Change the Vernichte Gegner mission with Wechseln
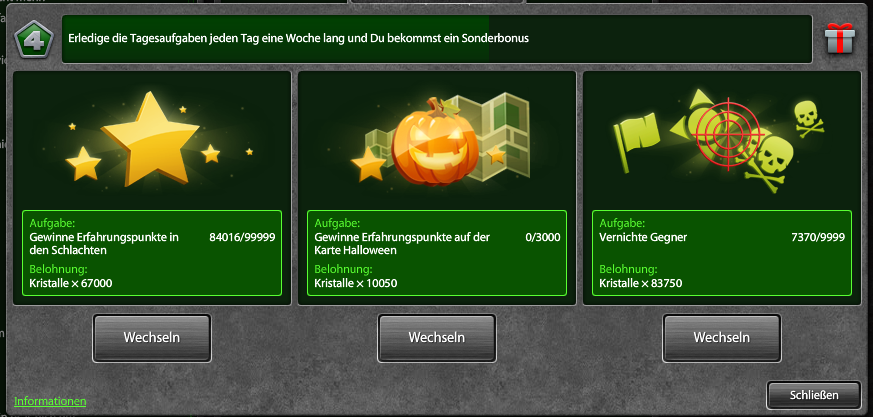This screenshot has height=417, width=873. tap(722, 338)
